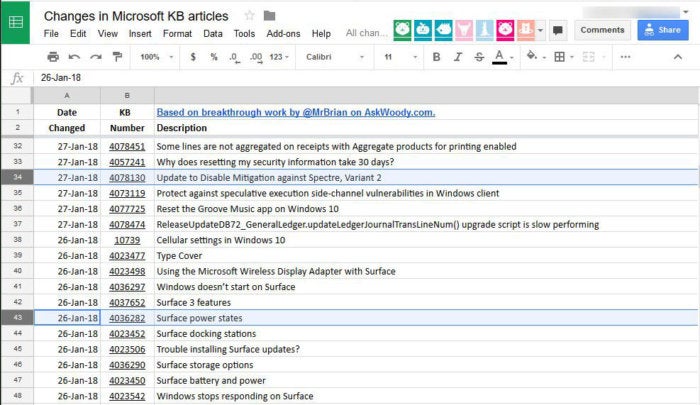Open the font size 11 dropdown
Screen dimensions: 700x405
tap(400, 57)
